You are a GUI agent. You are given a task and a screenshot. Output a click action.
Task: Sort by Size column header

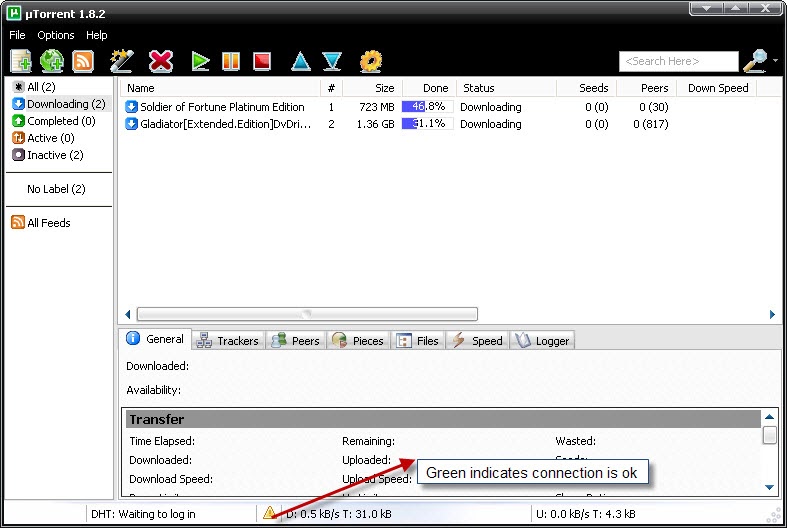pyautogui.click(x=372, y=88)
